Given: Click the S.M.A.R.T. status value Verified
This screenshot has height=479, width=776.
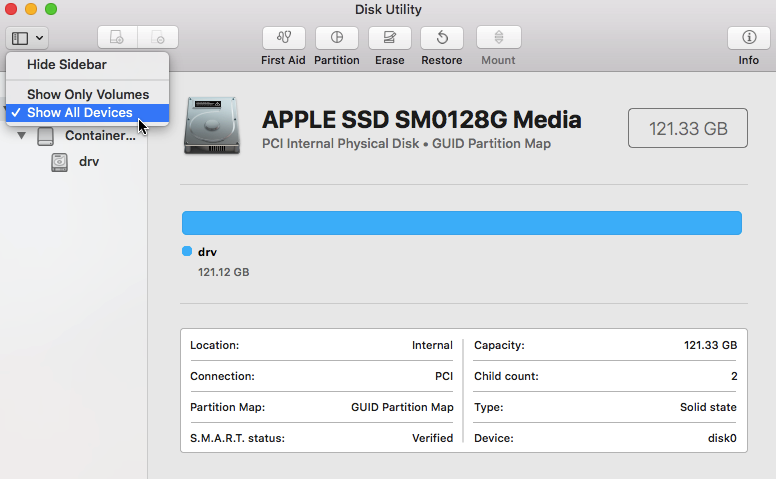Looking at the screenshot, I should coord(433,438).
